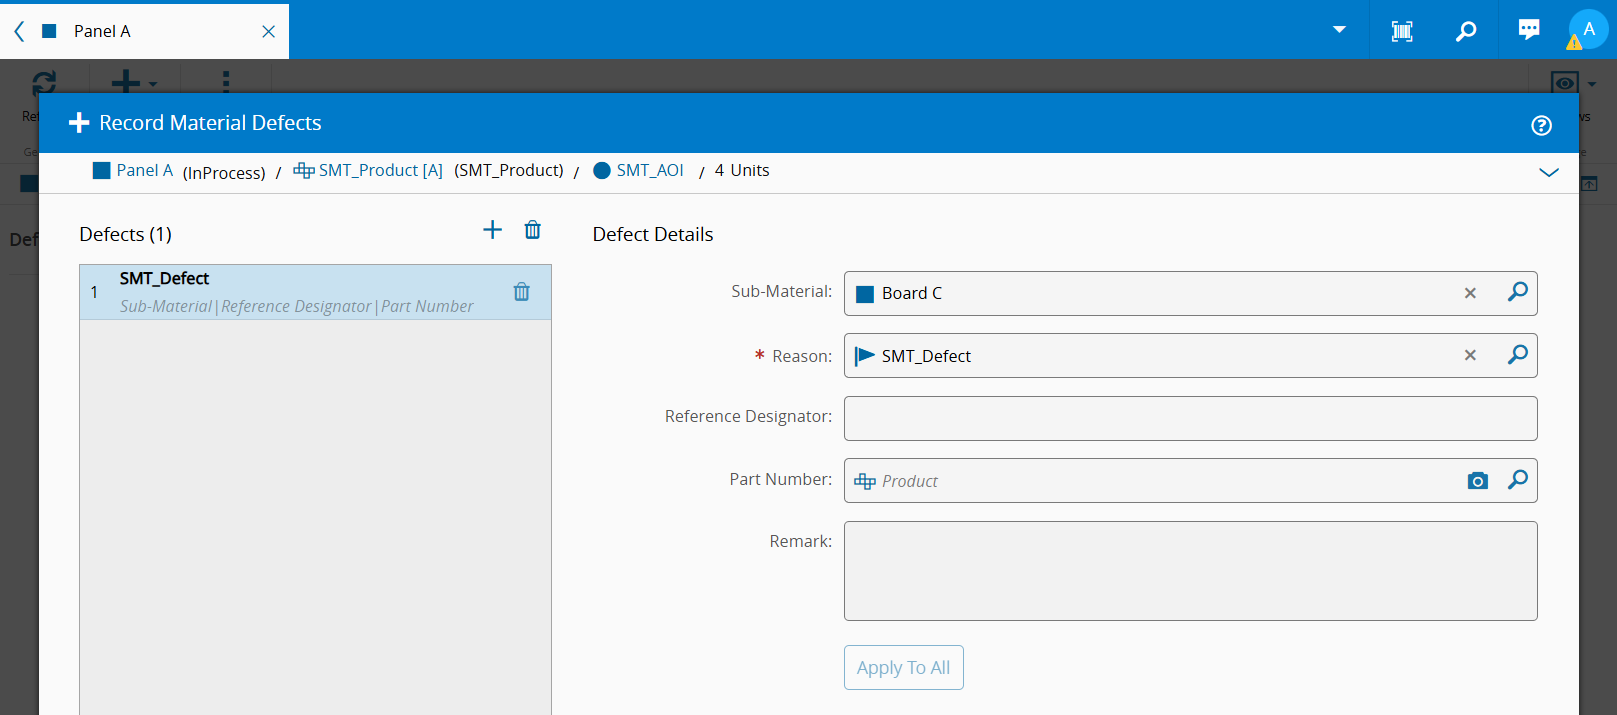Click the trash icon beside Defects header
1617x715 pixels.
(x=533, y=230)
